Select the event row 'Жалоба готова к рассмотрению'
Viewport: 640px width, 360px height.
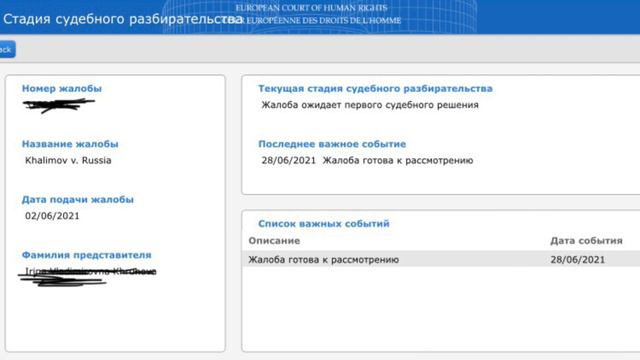pos(441,260)
